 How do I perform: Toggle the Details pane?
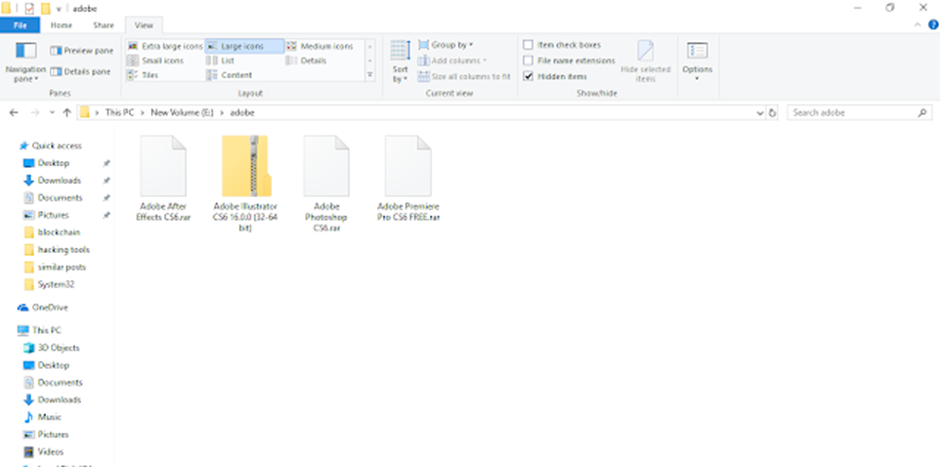(80, 71)
